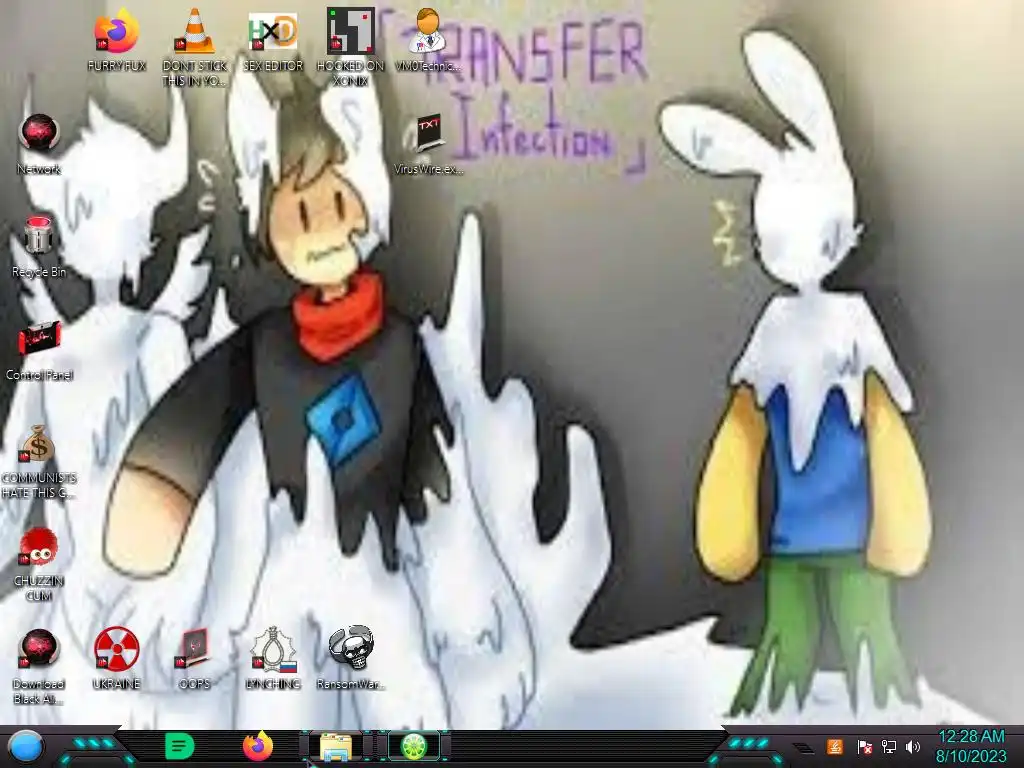Click the orange Java tray icon
Screen dimensions: 1024x768
tap(835, 746)
